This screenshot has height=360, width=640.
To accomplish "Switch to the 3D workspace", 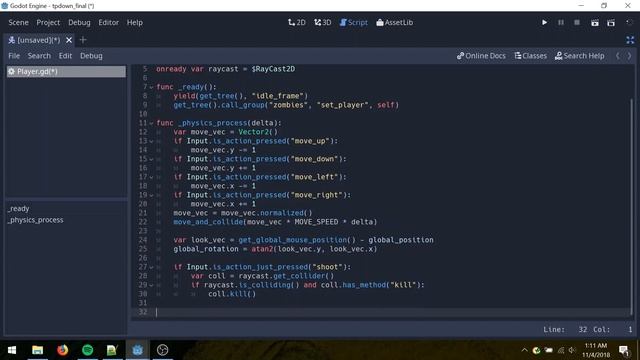I will (x=322, y=22).
